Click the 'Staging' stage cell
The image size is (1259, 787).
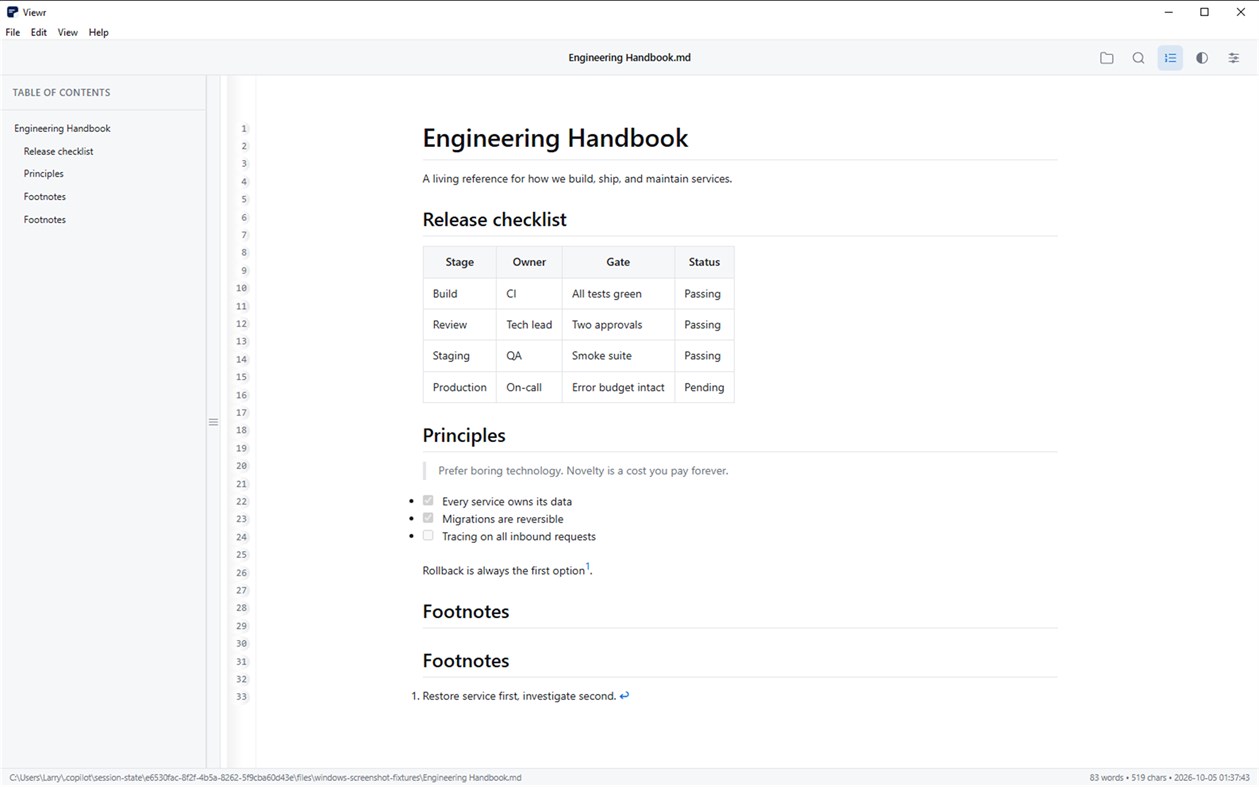click(x=460, y=356)
